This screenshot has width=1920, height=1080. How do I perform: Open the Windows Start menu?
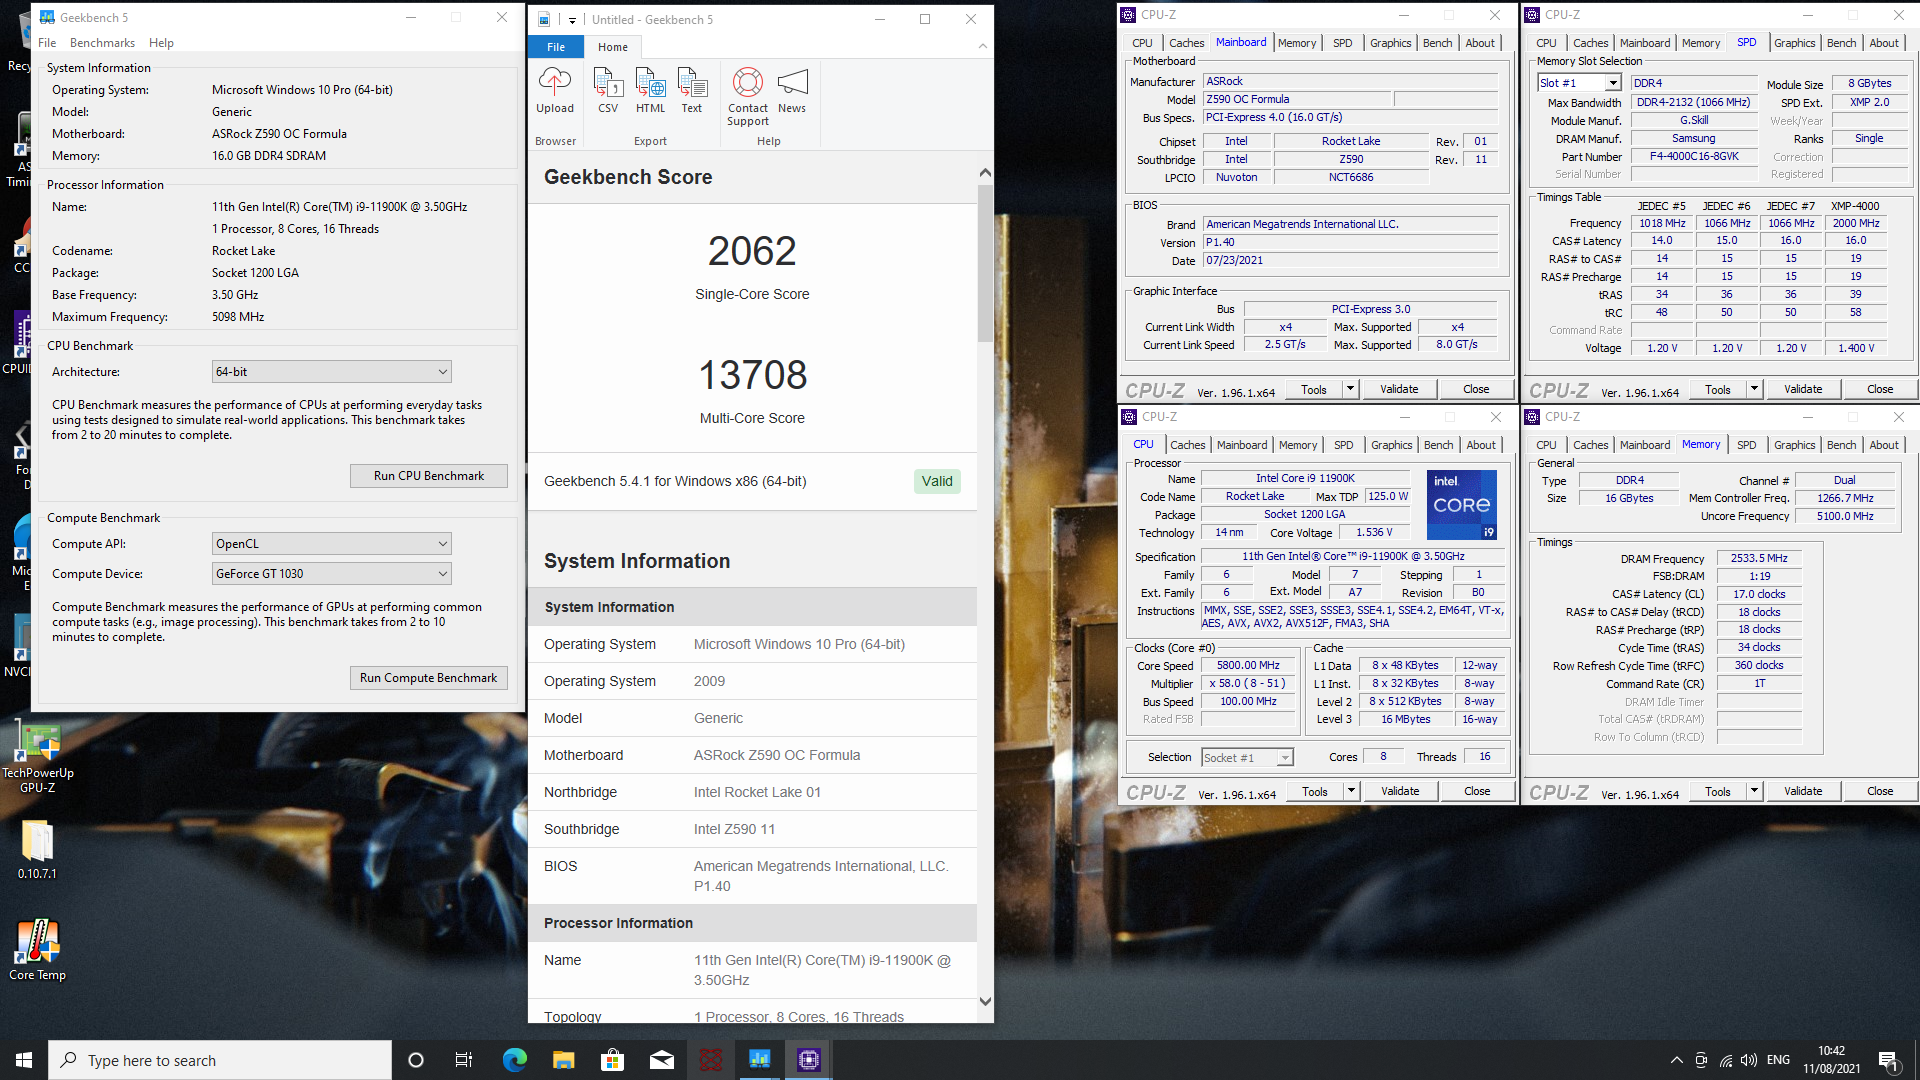point(24,1060)
